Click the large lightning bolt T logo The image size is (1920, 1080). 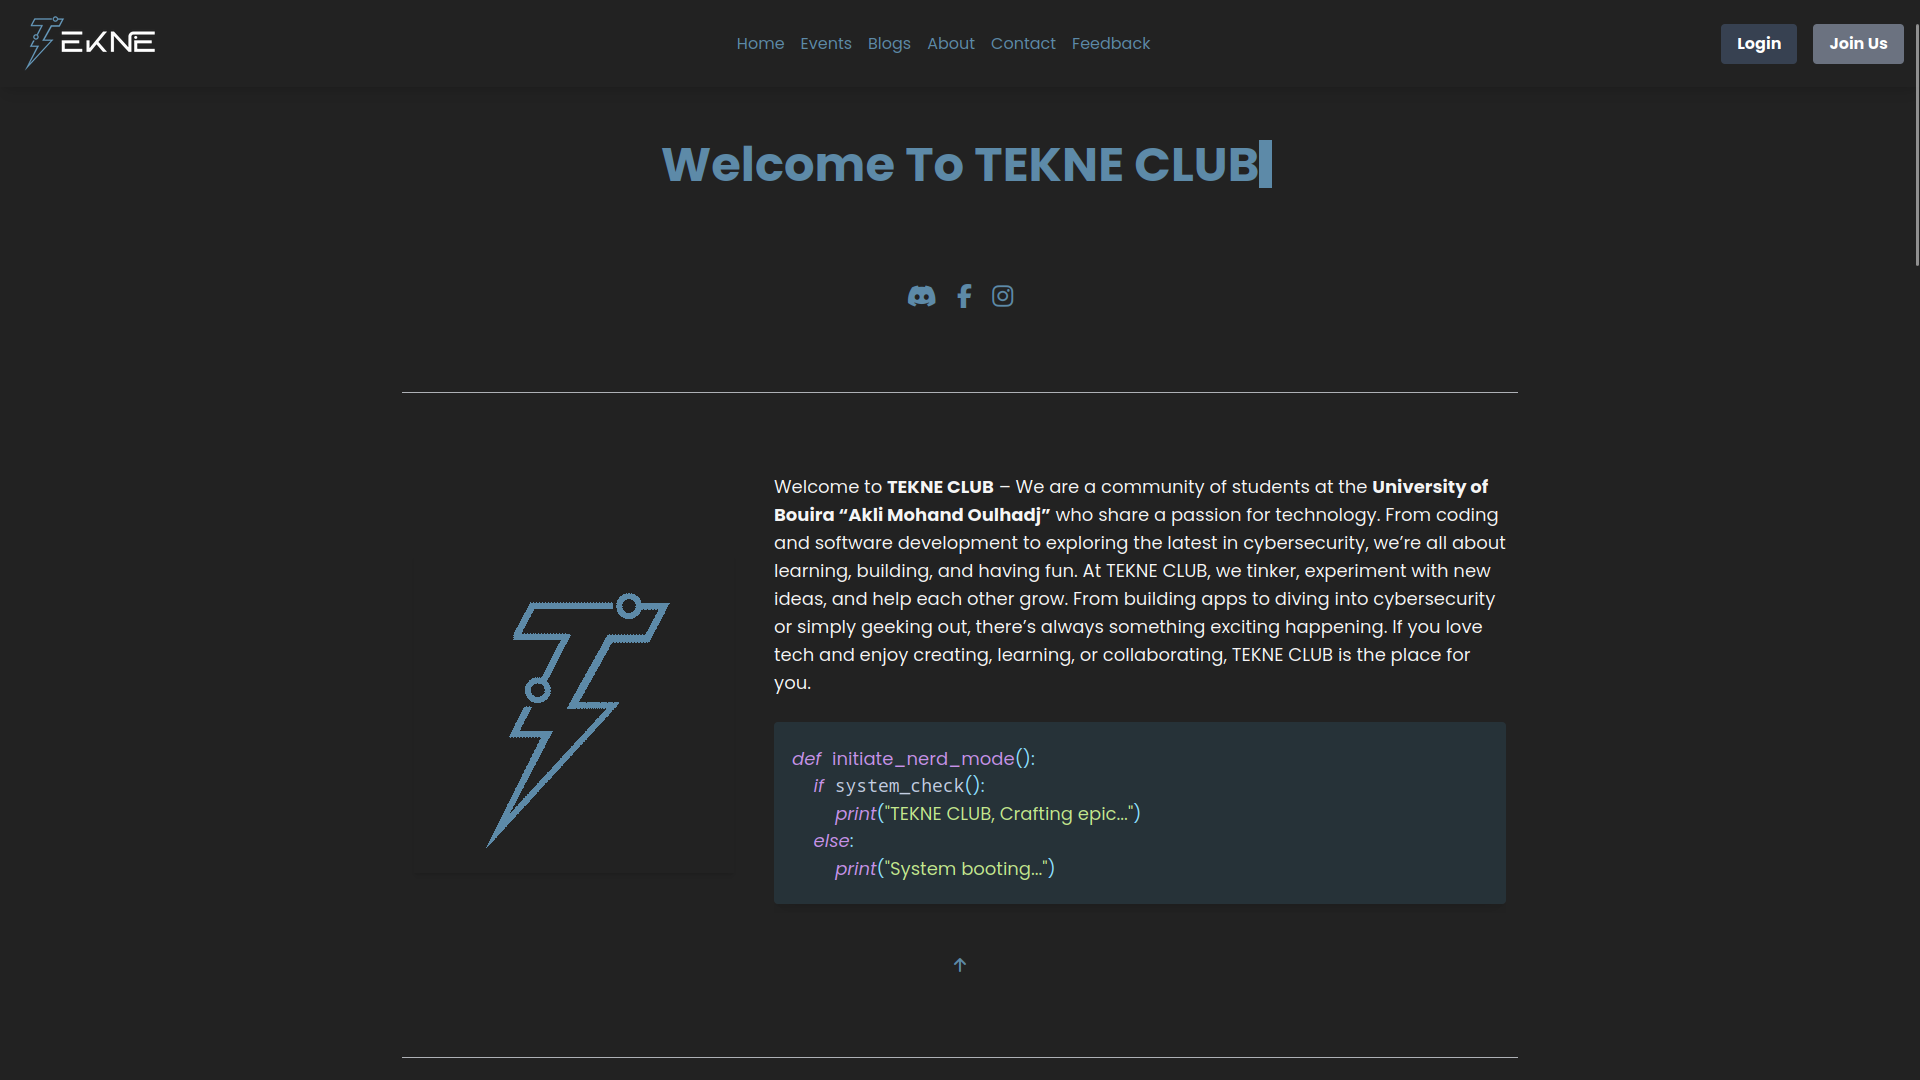click(x=575, y=718)
